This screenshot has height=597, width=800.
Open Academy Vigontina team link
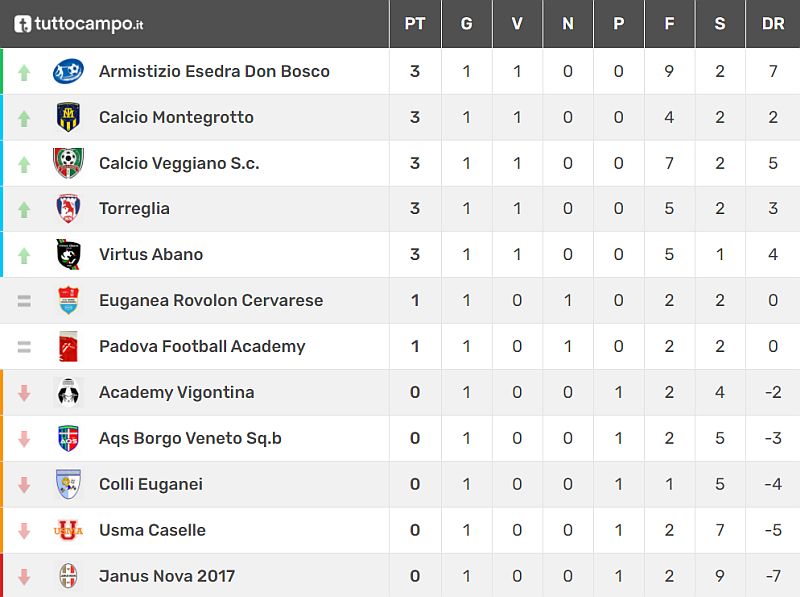point(176,393)
